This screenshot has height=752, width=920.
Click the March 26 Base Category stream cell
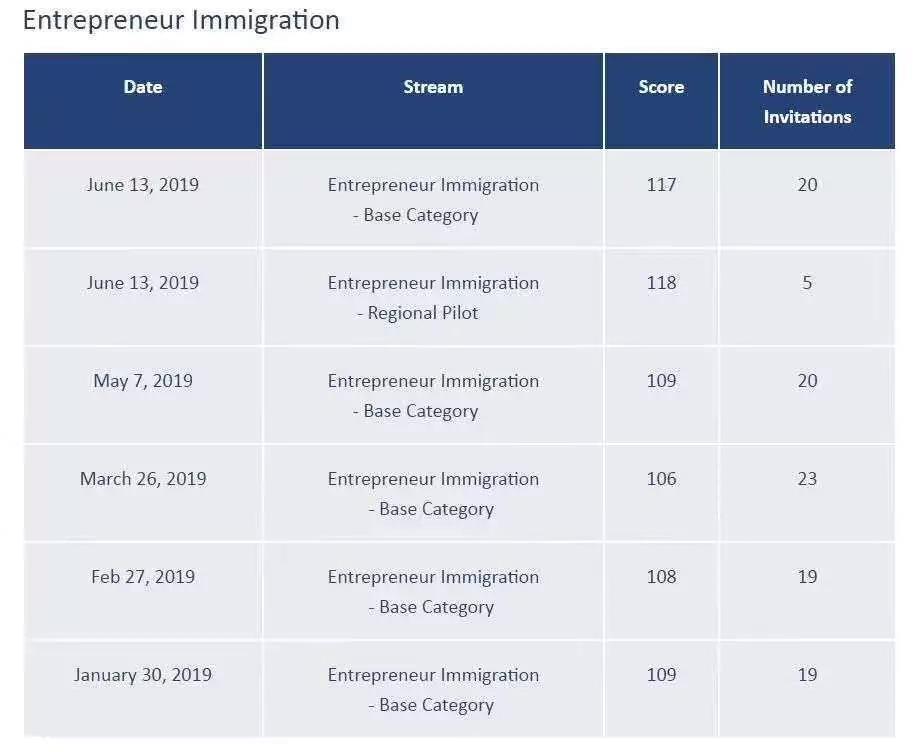(433, 493)
